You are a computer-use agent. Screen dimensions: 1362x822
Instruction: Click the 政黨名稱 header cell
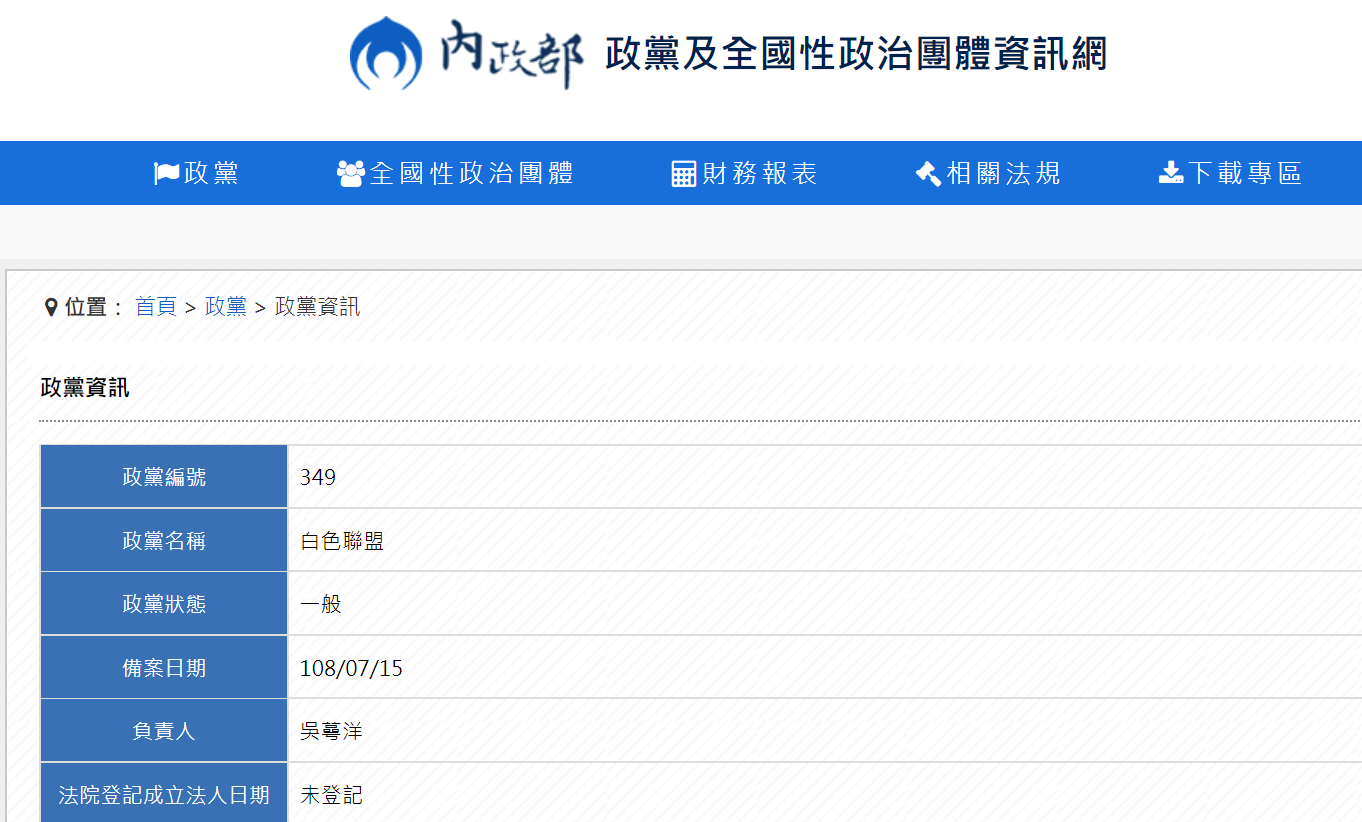coord(164,541)
